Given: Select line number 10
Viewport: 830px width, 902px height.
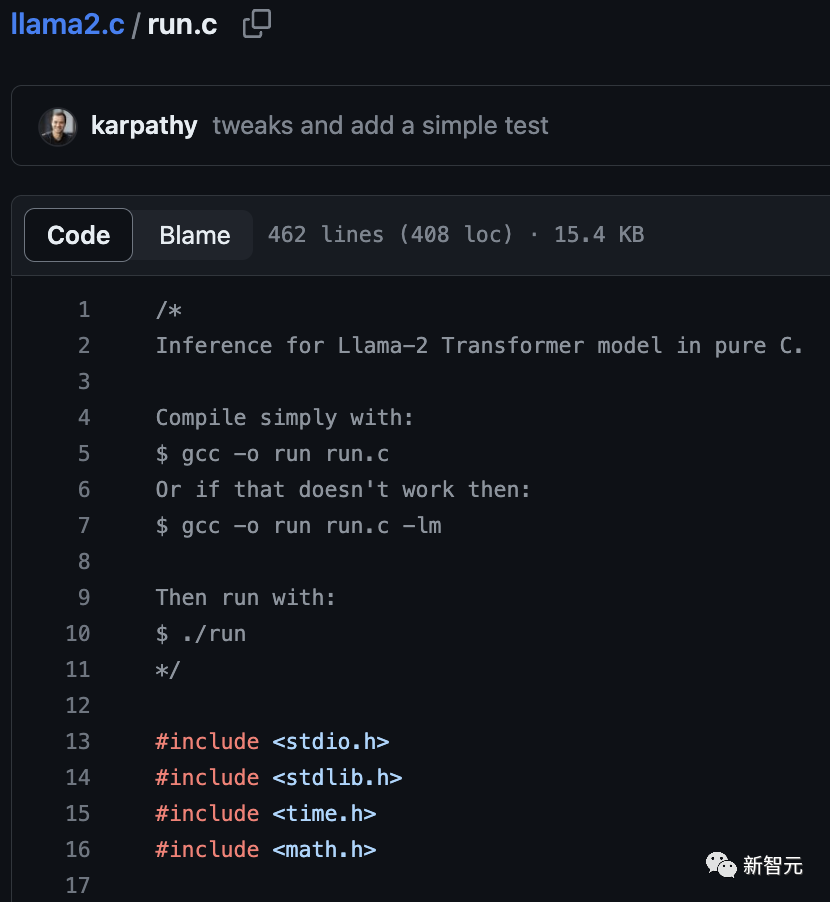Looking at the screenshot, I should (x=78, y=634).
